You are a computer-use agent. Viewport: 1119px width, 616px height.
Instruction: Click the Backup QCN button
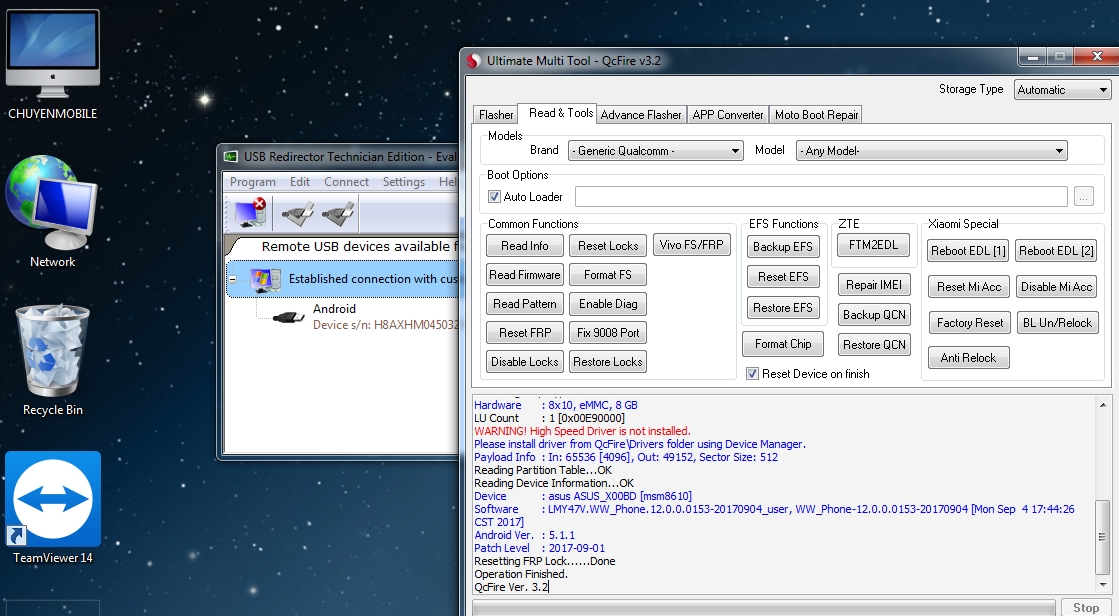(874, 315)
